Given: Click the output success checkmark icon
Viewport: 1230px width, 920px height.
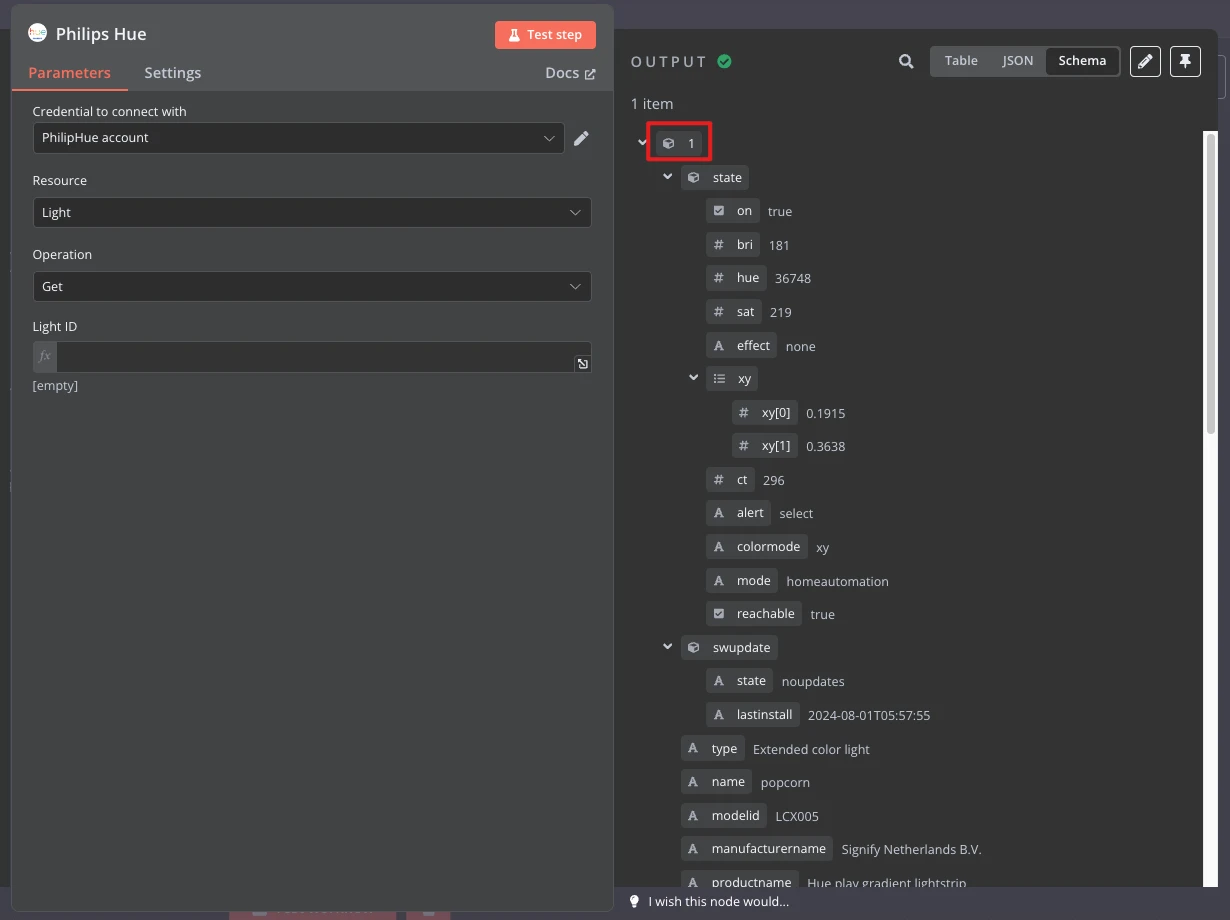Looking at the screenshot, I should (x=724, y=62).
